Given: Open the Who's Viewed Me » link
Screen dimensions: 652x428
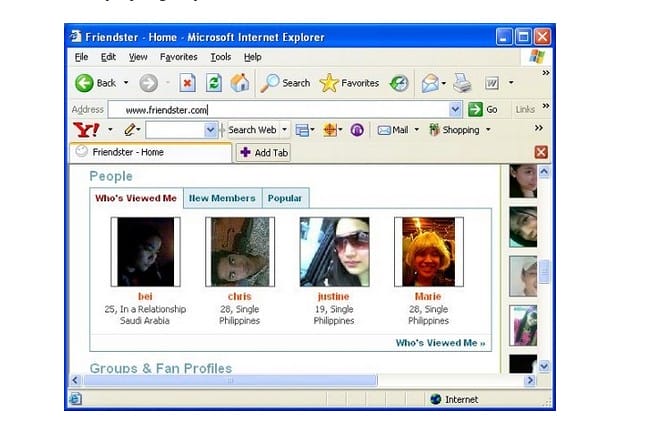Looking at the screenshot, I should pyautogui.click(x=440, y=343).
